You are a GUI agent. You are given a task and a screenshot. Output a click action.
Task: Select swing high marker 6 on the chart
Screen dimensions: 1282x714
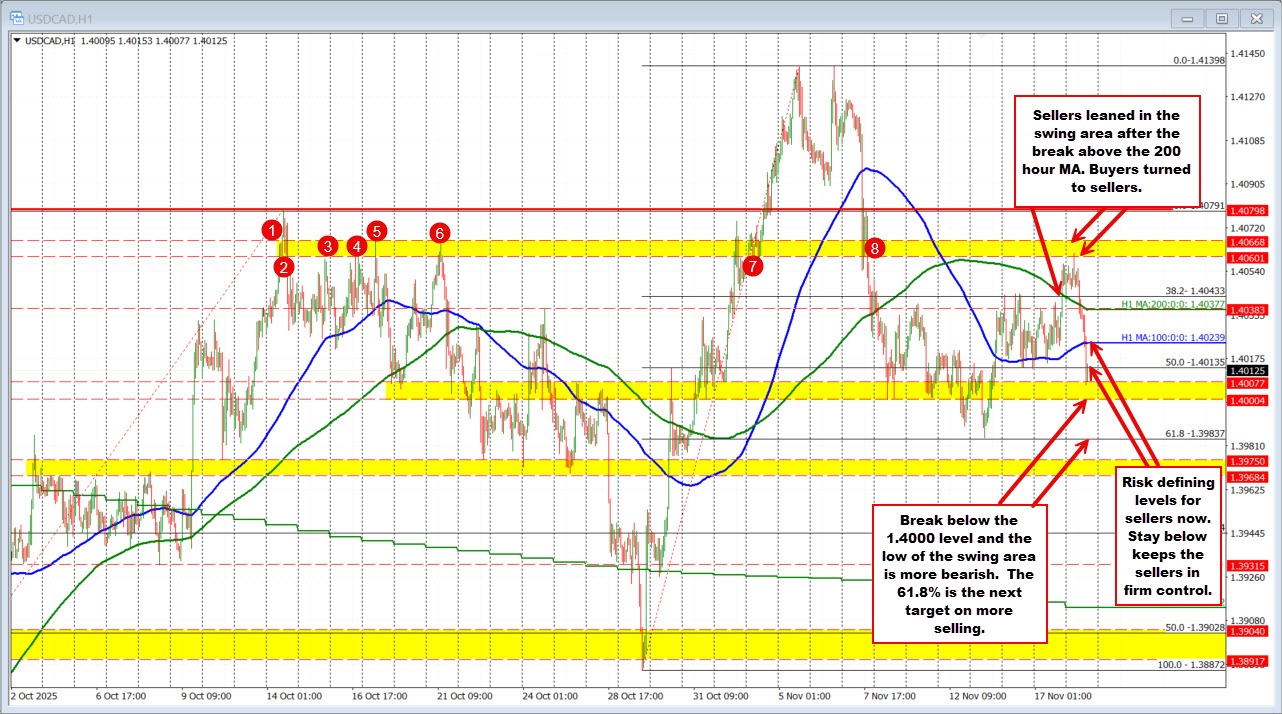(438, 234)
